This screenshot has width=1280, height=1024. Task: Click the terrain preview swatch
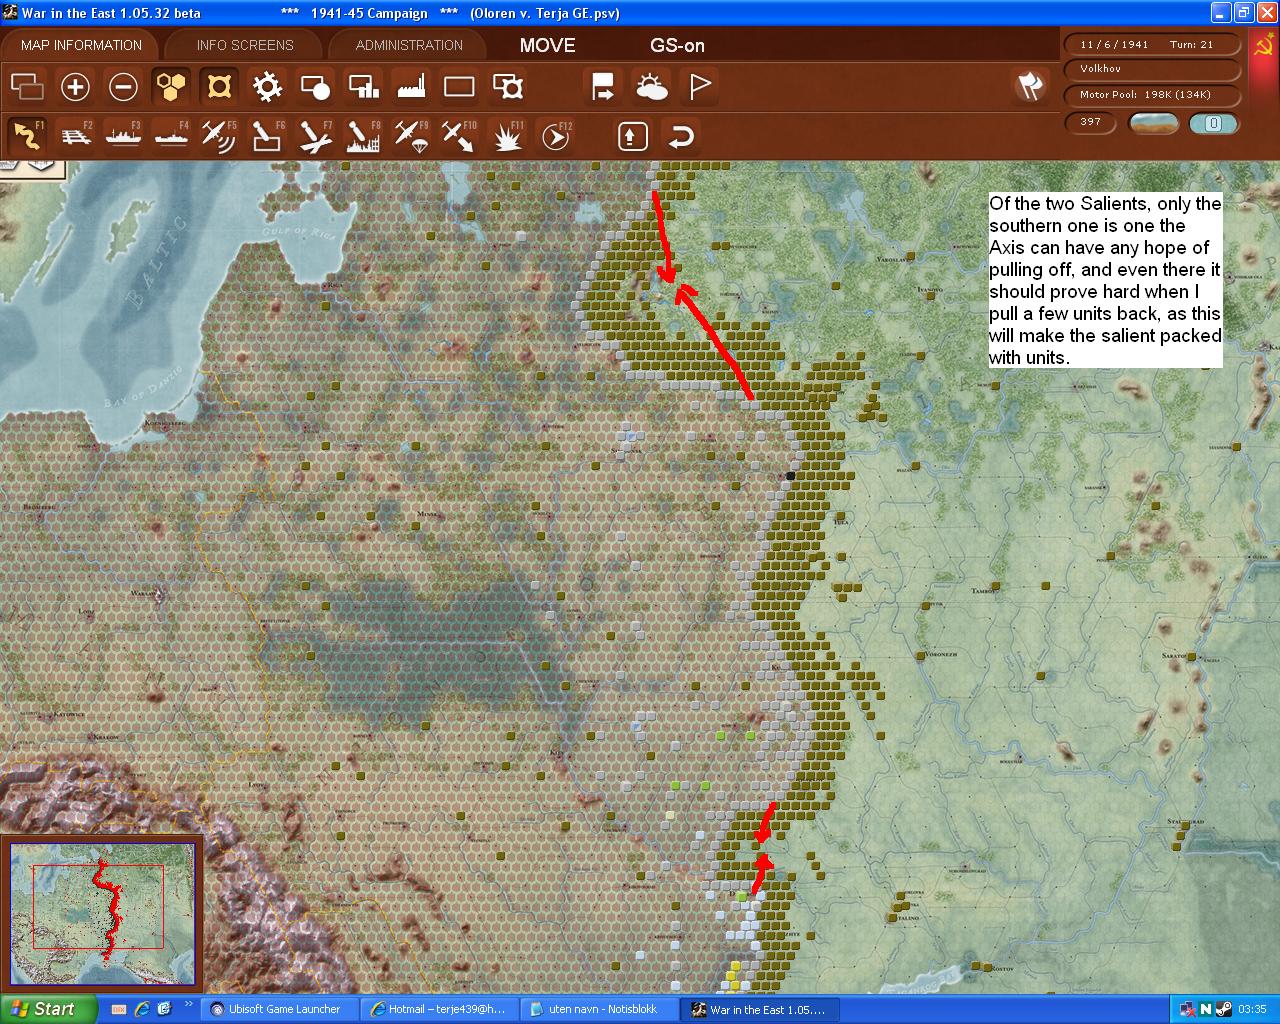[1153, 123]
